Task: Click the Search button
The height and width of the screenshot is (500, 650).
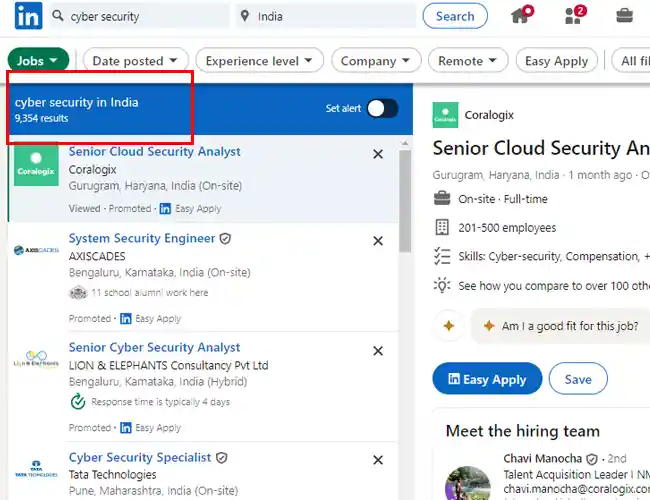Action: tap(455, 16)
